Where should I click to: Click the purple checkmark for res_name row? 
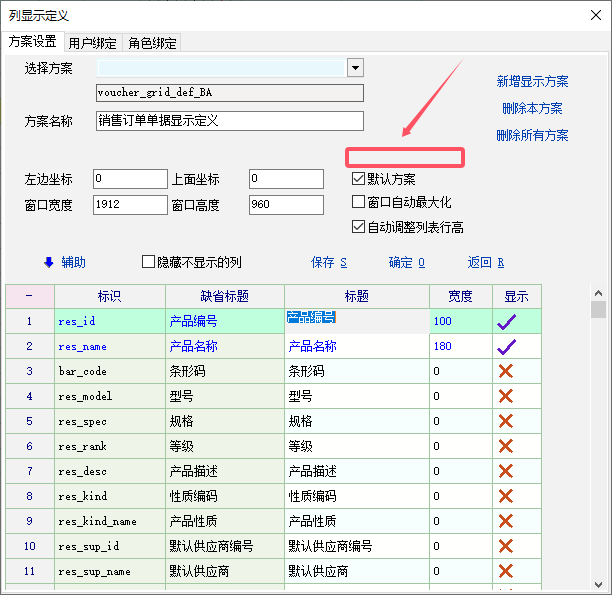pos(506,346)
